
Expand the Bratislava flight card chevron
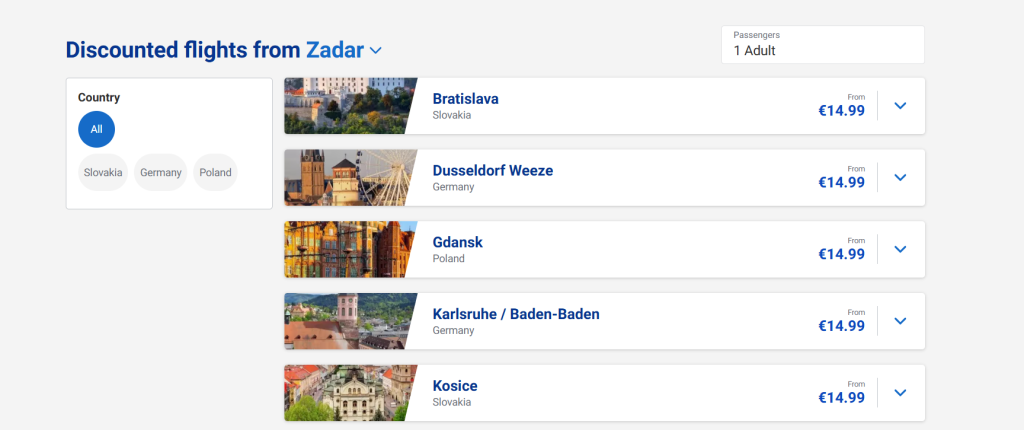click(900, 106)
